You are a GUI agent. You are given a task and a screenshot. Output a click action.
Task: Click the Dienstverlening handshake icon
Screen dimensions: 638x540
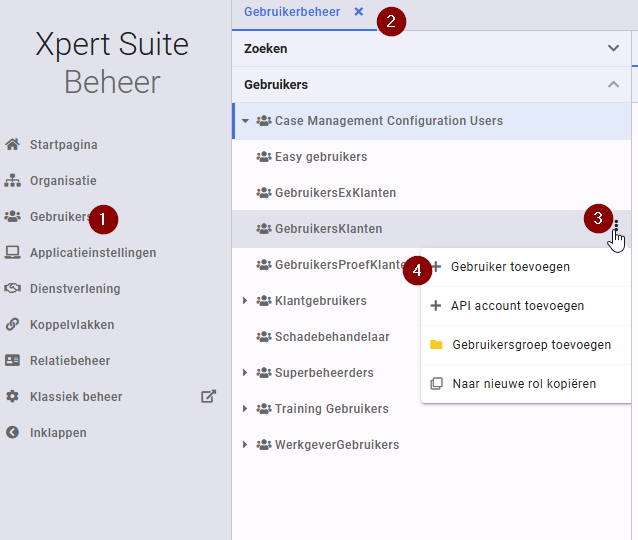[12, 288]
